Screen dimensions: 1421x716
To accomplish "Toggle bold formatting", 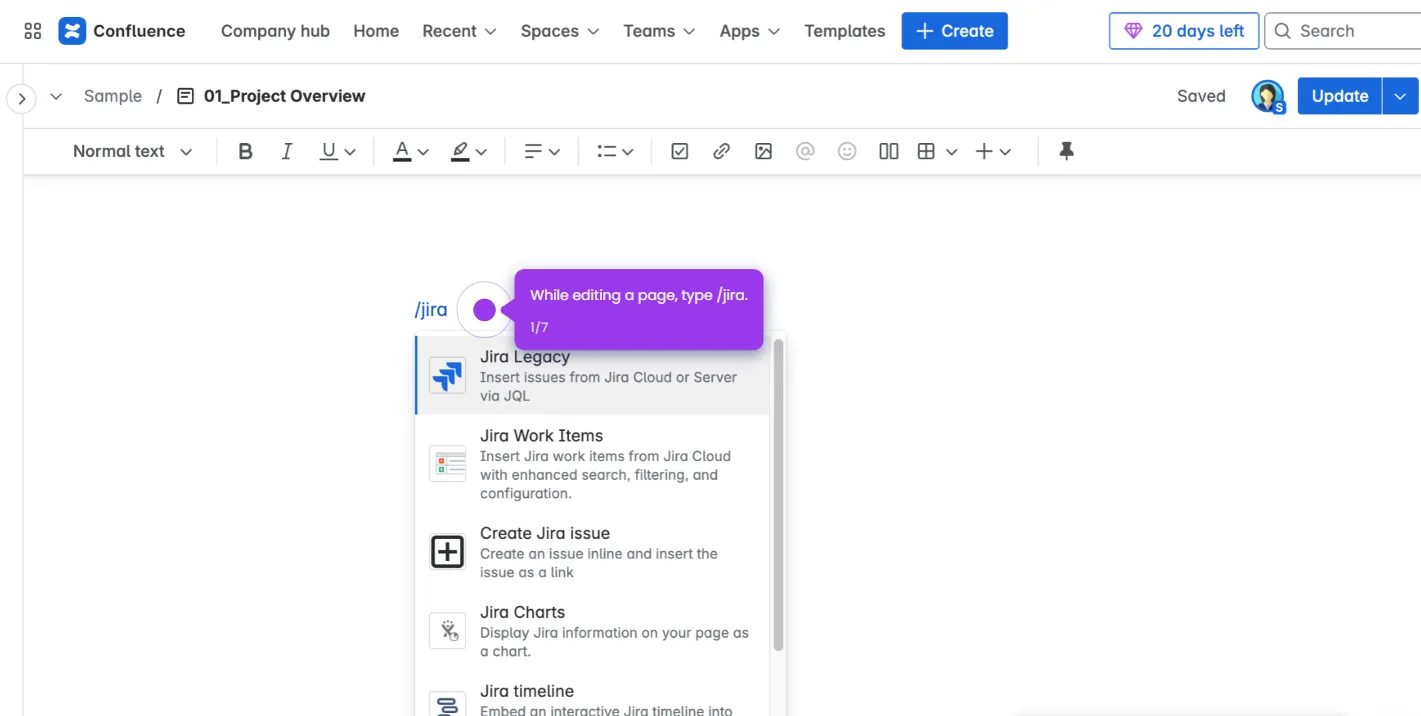I will [245, 151].
